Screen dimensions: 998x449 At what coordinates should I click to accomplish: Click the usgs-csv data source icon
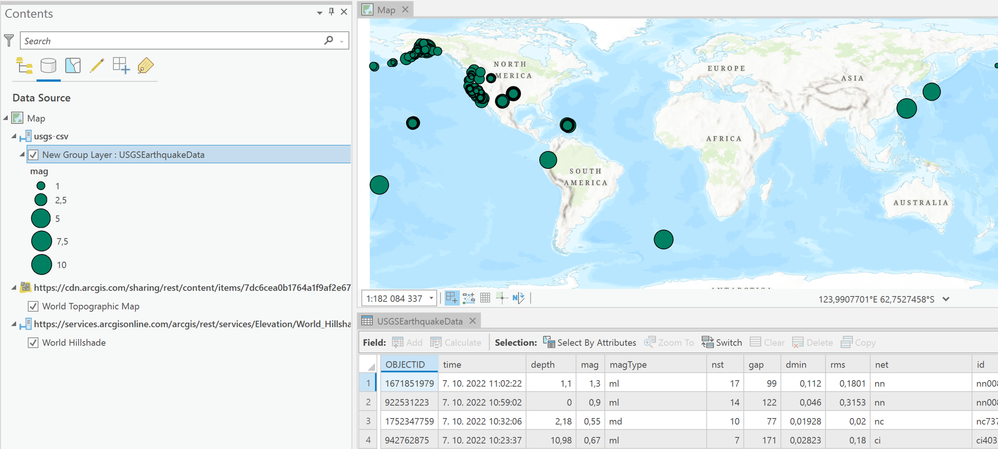click(27, 136)
